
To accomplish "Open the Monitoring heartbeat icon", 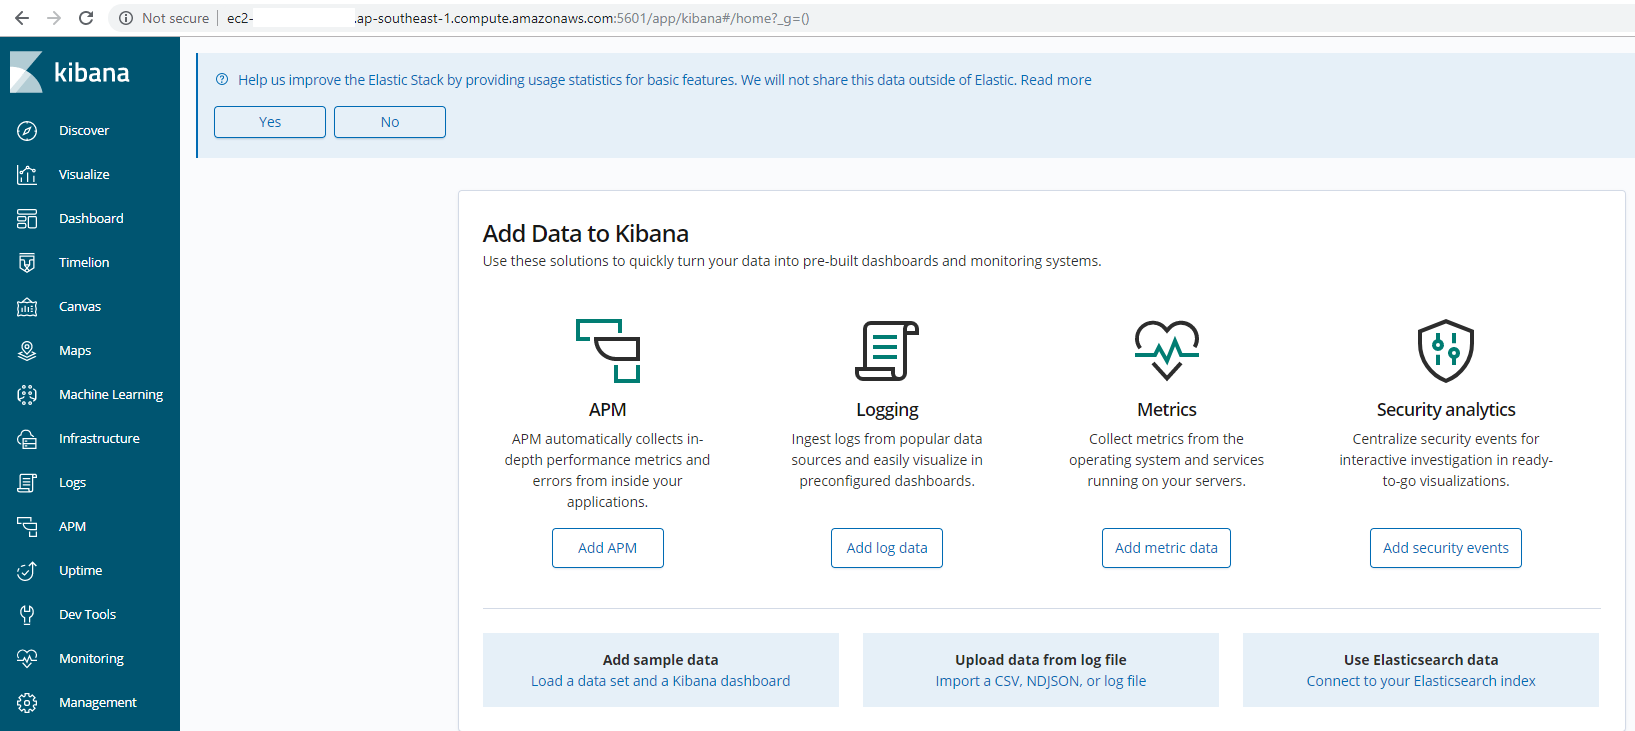I will (x=27, y=659).
